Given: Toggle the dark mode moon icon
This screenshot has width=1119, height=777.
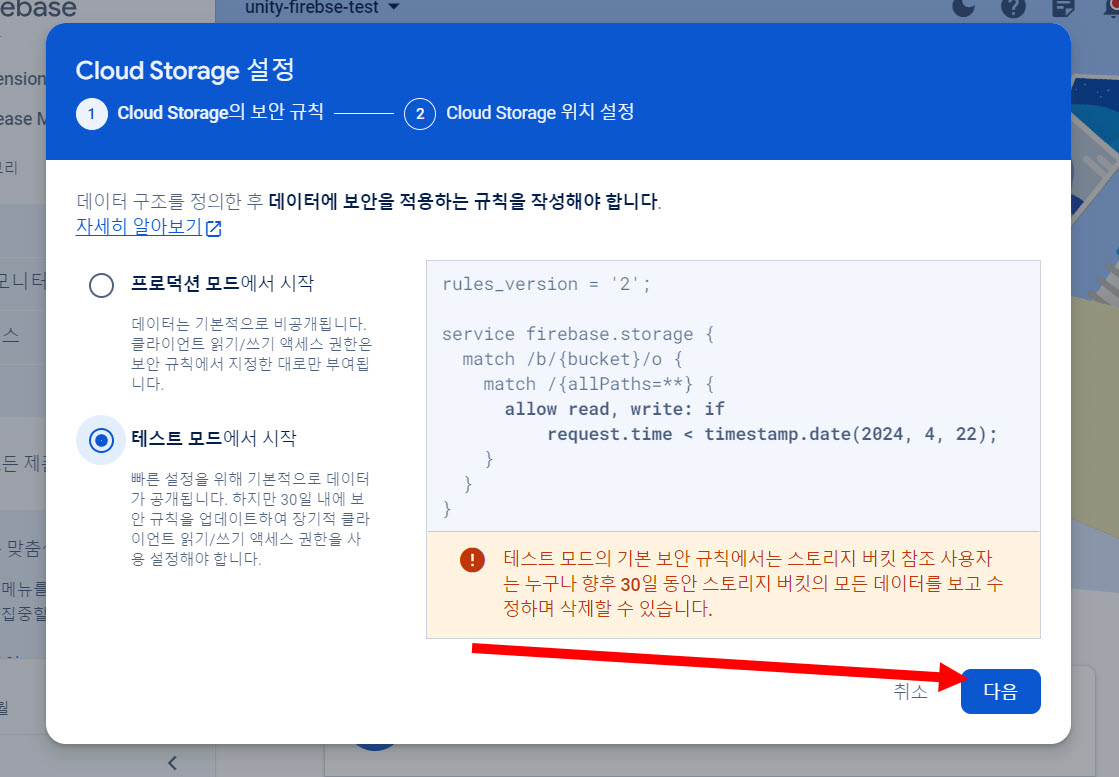Looking at the screenshot, I should tap(964, 7).
